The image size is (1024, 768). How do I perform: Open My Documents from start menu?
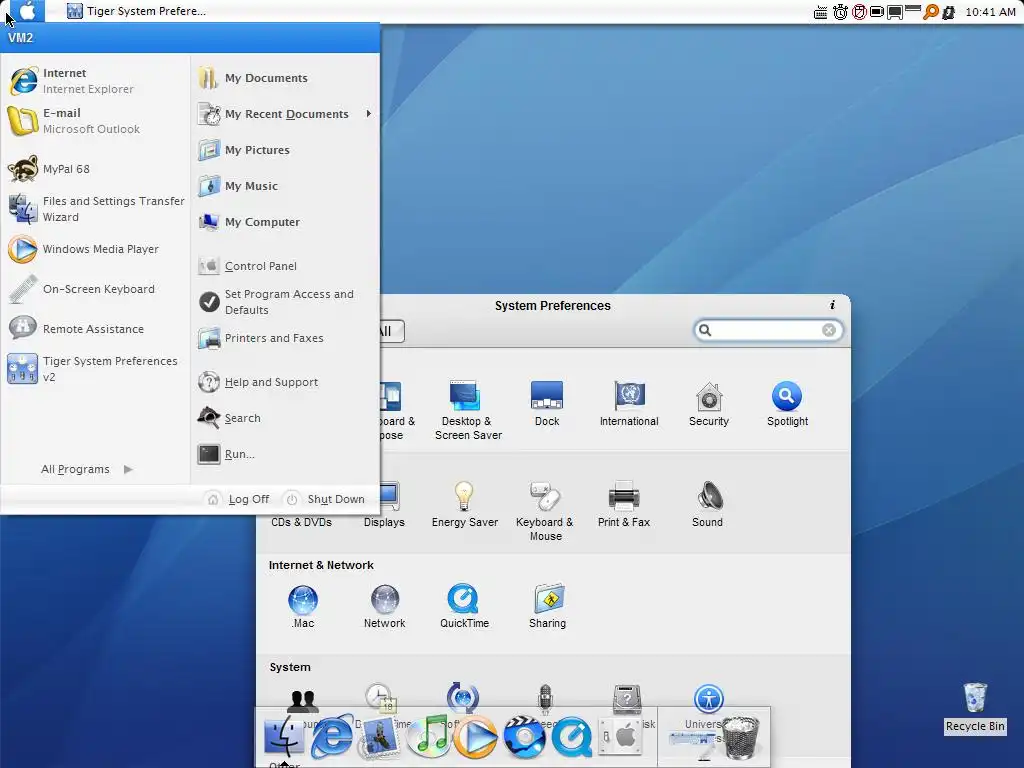(x=285, y=78)
